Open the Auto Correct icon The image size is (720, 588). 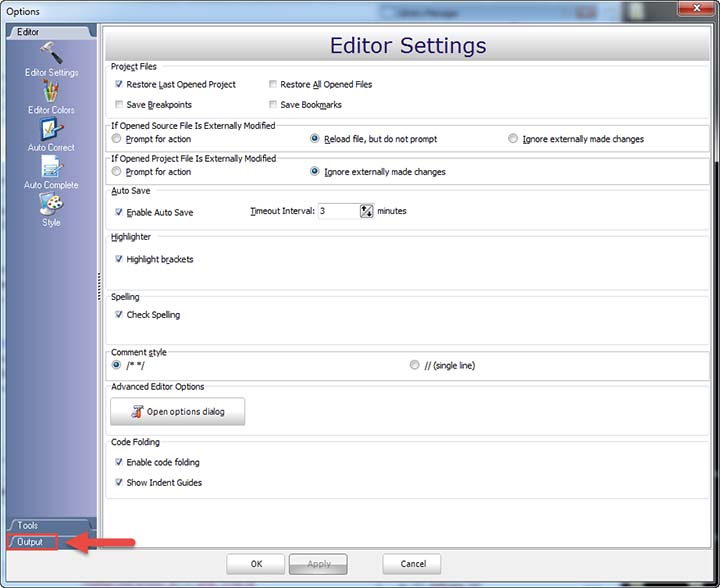(x=50, y=130)
